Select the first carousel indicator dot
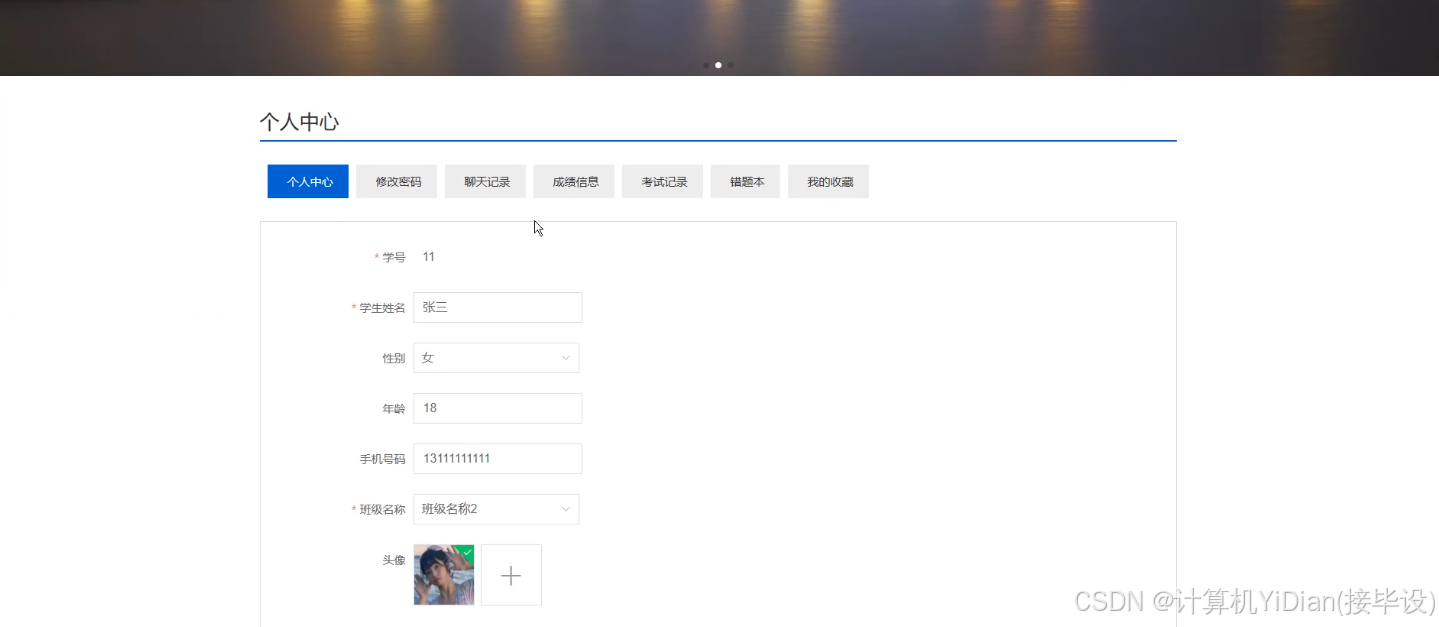 click(706, 65)
